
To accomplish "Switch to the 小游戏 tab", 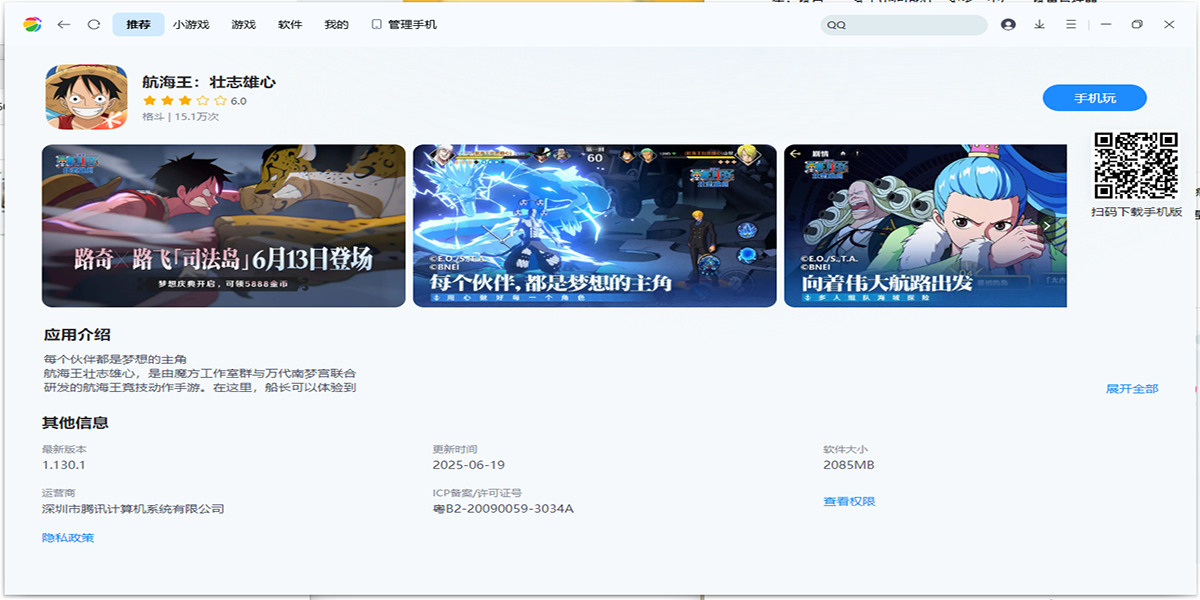I will (191, 24).
